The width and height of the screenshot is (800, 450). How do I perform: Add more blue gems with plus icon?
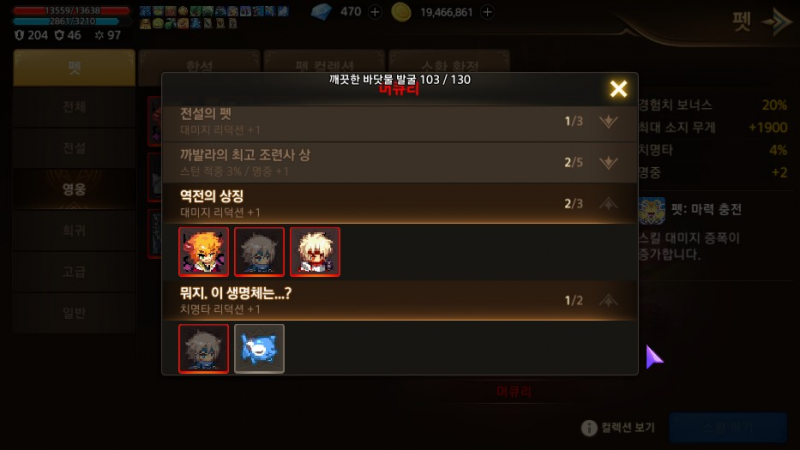point(375,12)
